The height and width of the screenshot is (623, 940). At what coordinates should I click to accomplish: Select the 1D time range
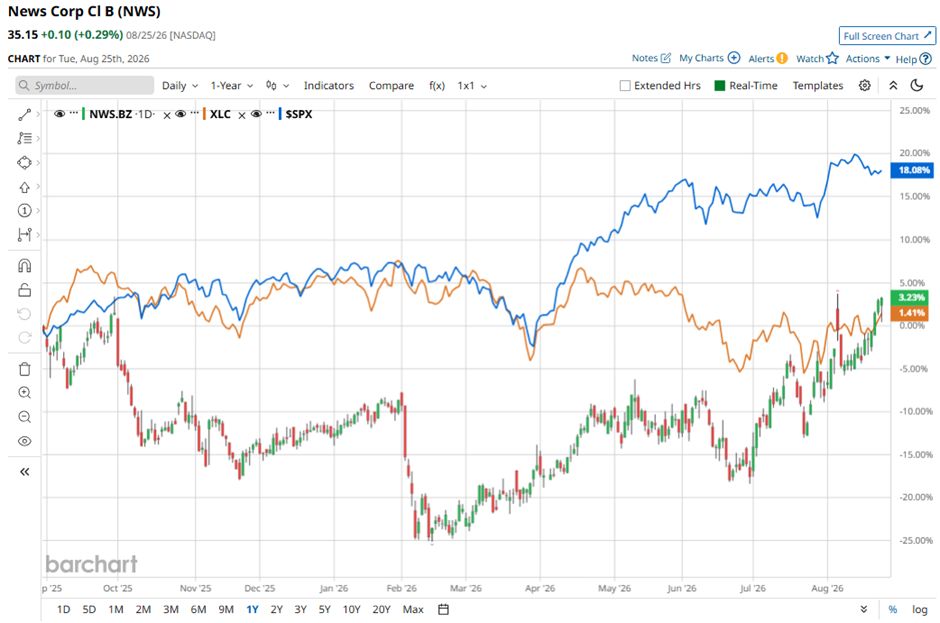(64, 609)
